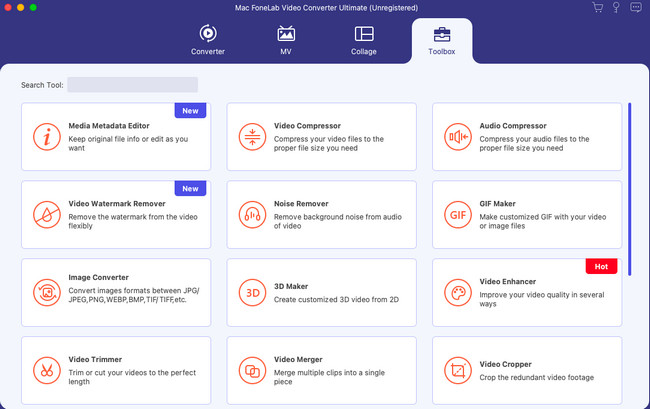The width and height of the screenshot is (650, 409).
Task: Click 'Compress your video files' description
Action: (329, 143)
